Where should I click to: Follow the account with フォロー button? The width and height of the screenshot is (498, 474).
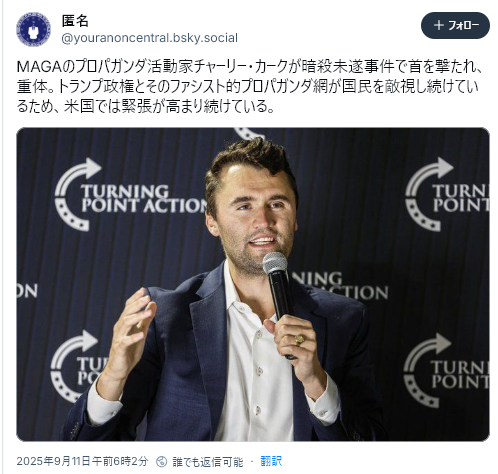coord(455,25)
